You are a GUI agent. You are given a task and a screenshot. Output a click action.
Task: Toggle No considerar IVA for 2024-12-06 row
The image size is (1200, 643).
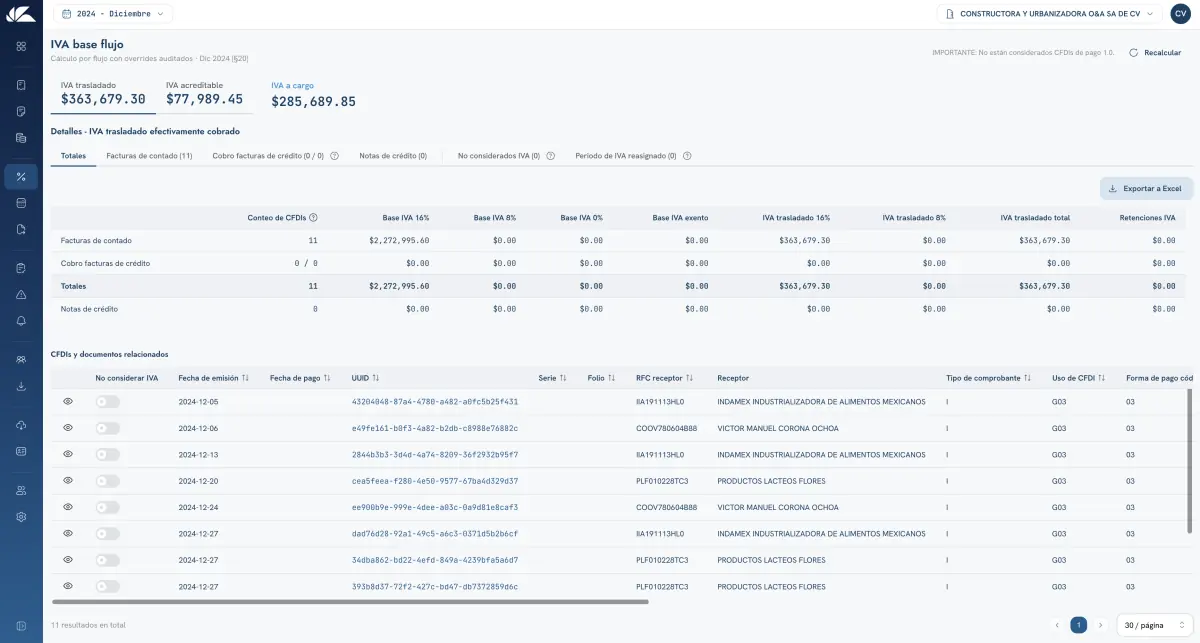pyautogui.click(x=107, y=428)
